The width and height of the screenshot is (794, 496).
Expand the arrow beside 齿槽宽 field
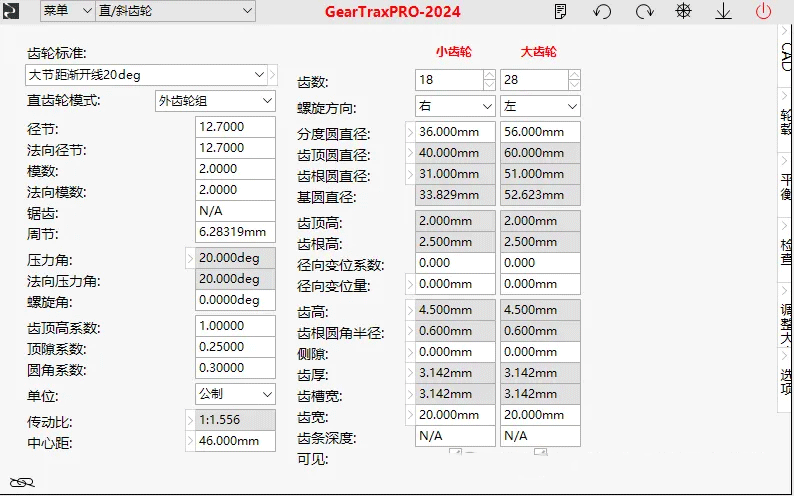(x=410, y=394)
